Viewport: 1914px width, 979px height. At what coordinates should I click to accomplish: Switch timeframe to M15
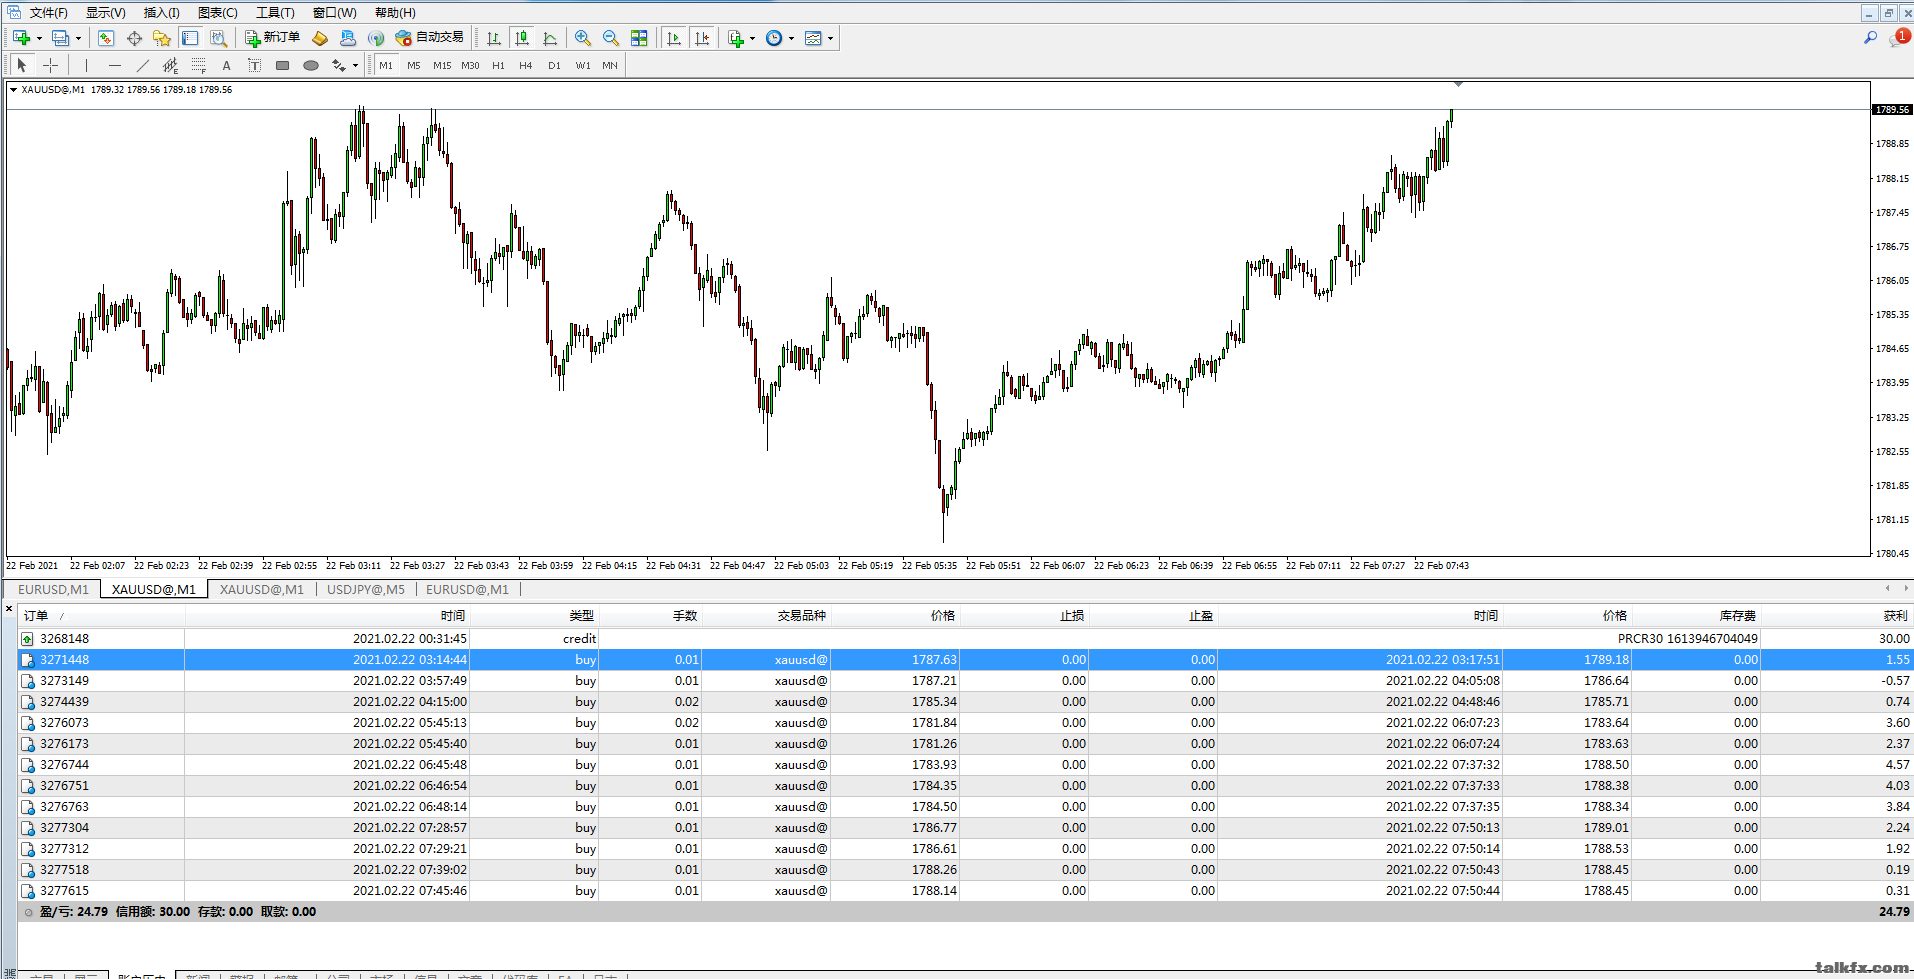pyautogui.click(x=442, y=66)
